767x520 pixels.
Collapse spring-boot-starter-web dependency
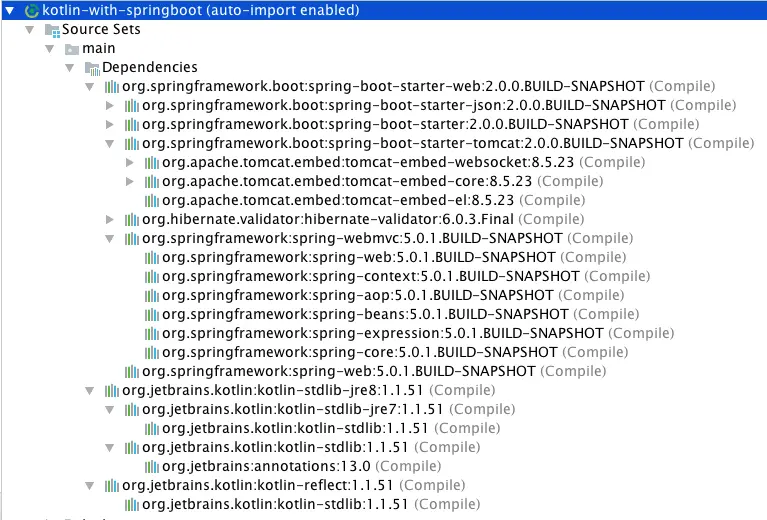coord(90,87)
